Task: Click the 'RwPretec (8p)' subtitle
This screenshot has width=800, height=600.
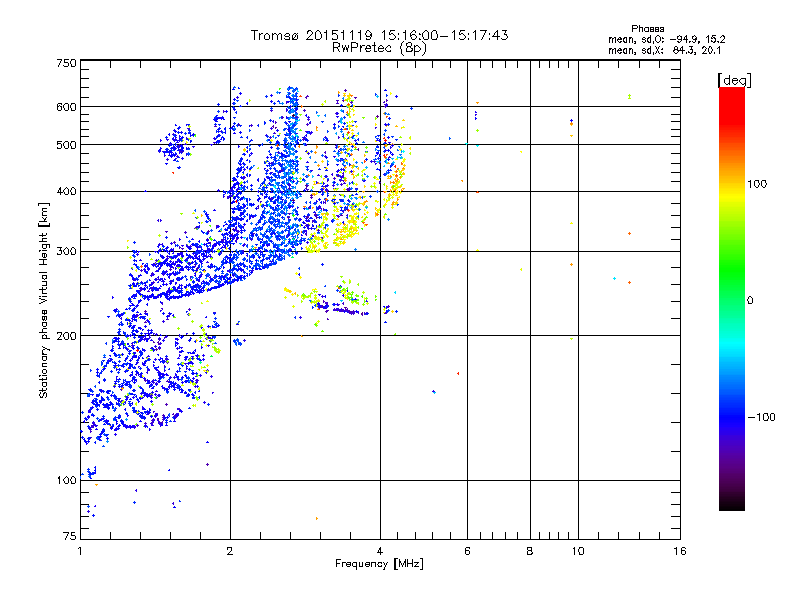Action: (x=379, y=48)
